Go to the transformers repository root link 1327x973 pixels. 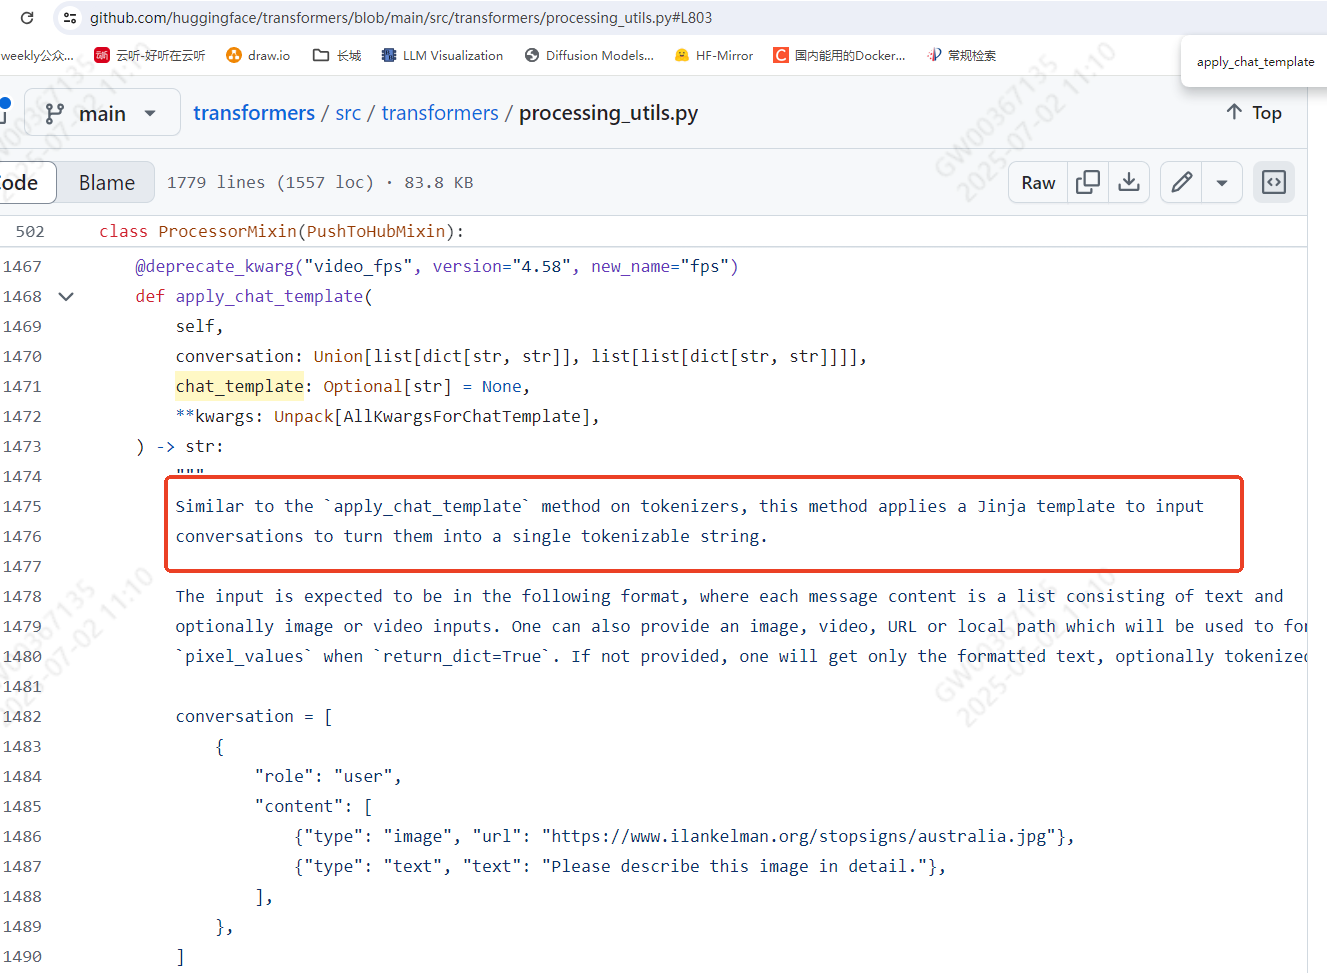[254, 113]
